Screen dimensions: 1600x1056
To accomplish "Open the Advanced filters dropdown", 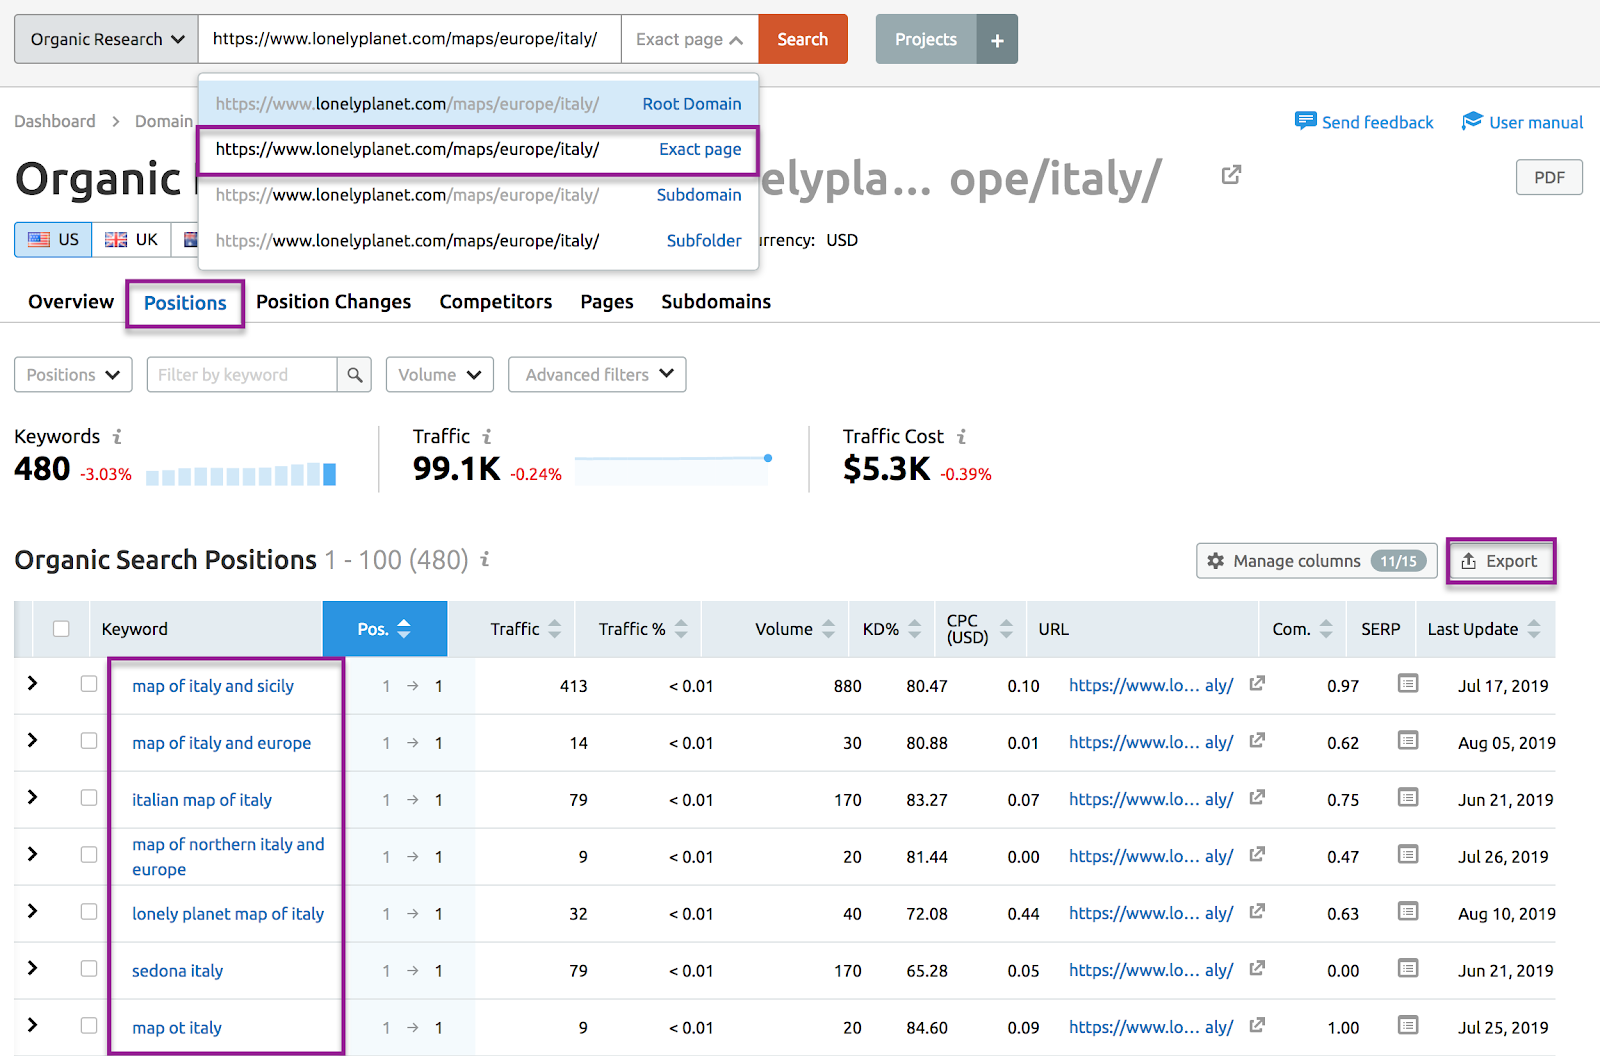I will coord(597,375).
